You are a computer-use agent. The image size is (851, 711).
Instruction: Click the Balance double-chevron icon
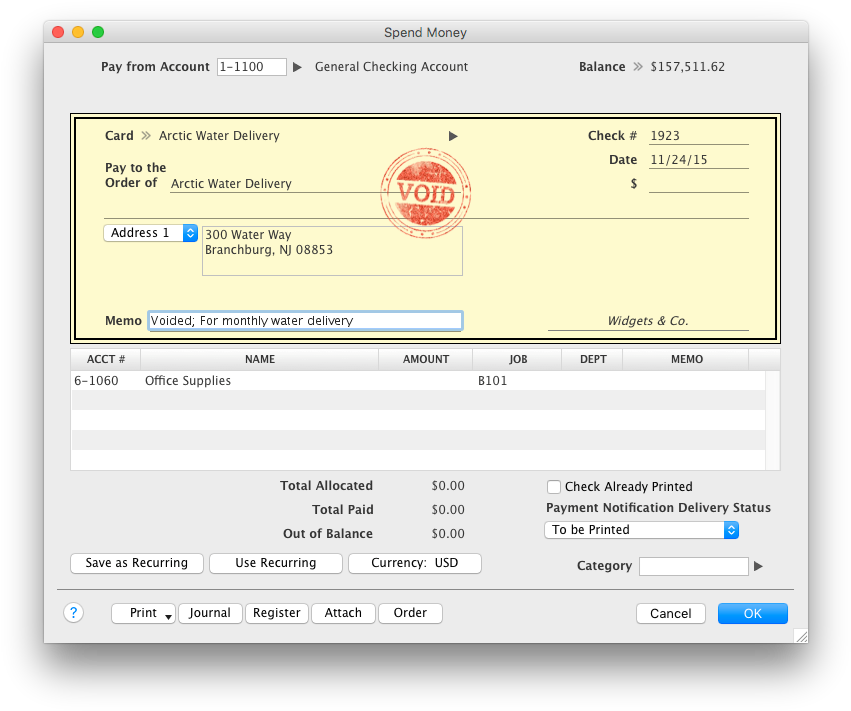[636, 67]
